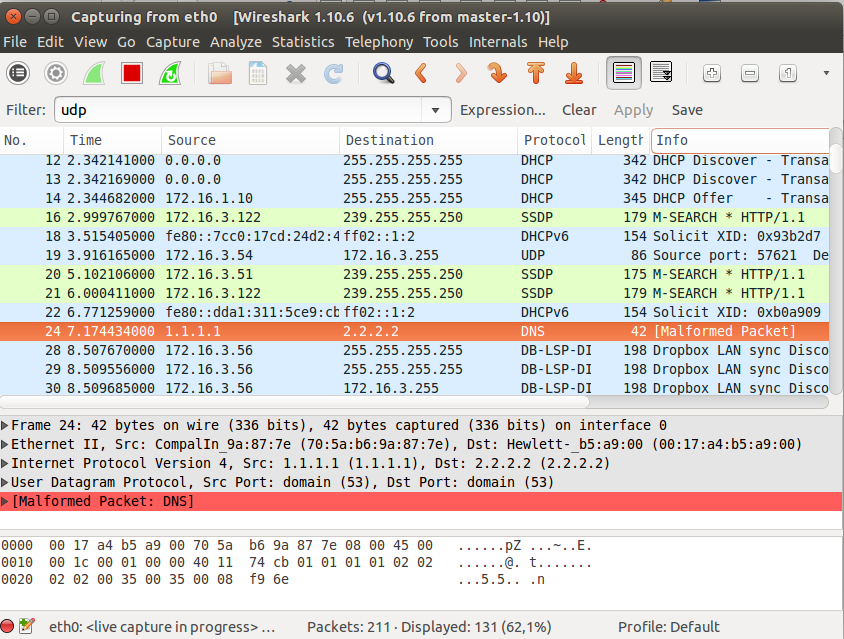Expand the Ethernet II tree row
Screen dimensions: 844x639
tap(6, 444)
